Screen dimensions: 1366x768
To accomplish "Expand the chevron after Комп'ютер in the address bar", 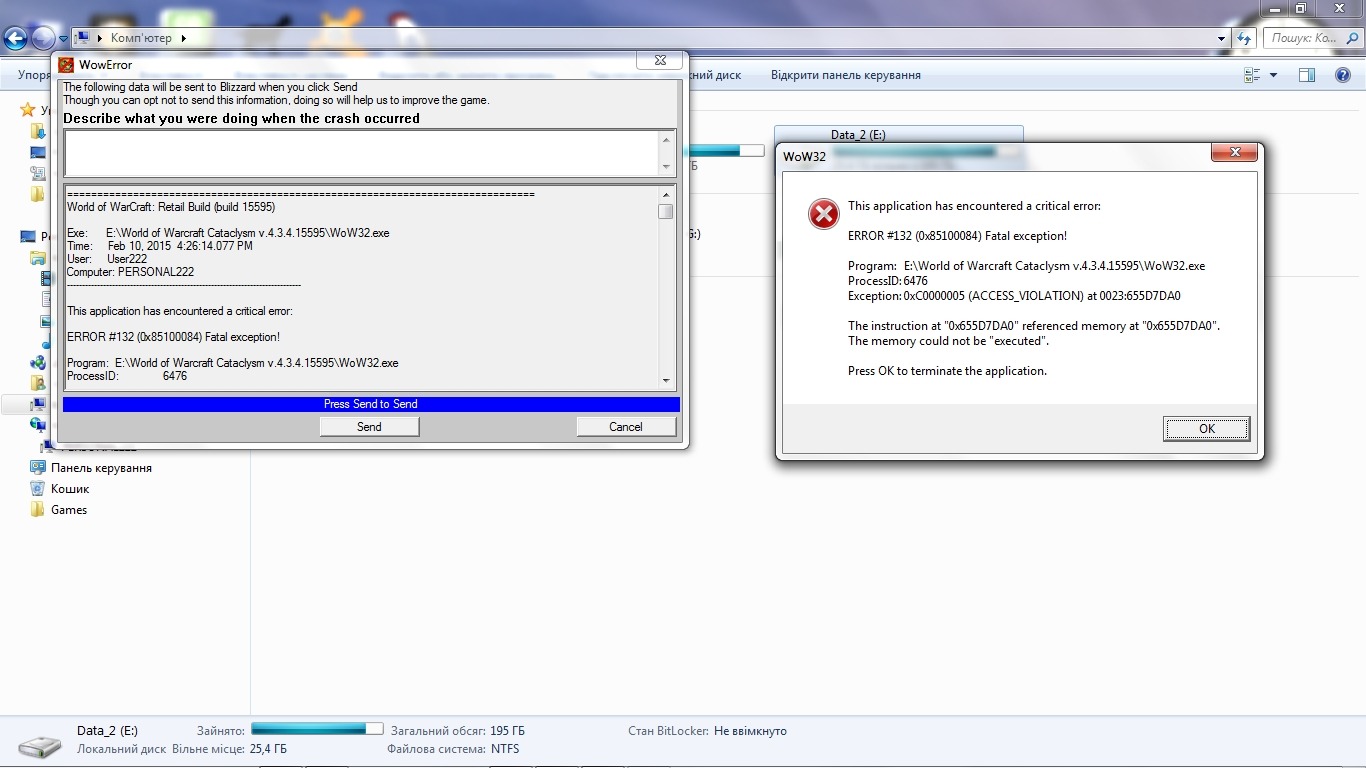I will [184, 38].
